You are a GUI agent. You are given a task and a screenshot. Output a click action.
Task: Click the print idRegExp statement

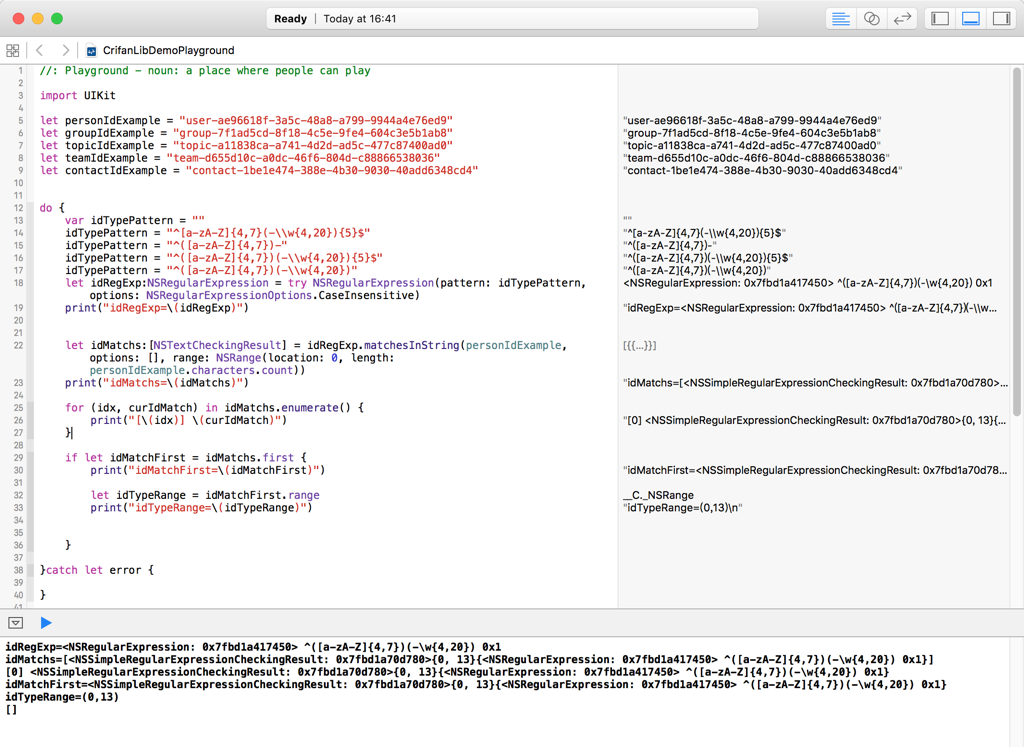pos(157,308)
